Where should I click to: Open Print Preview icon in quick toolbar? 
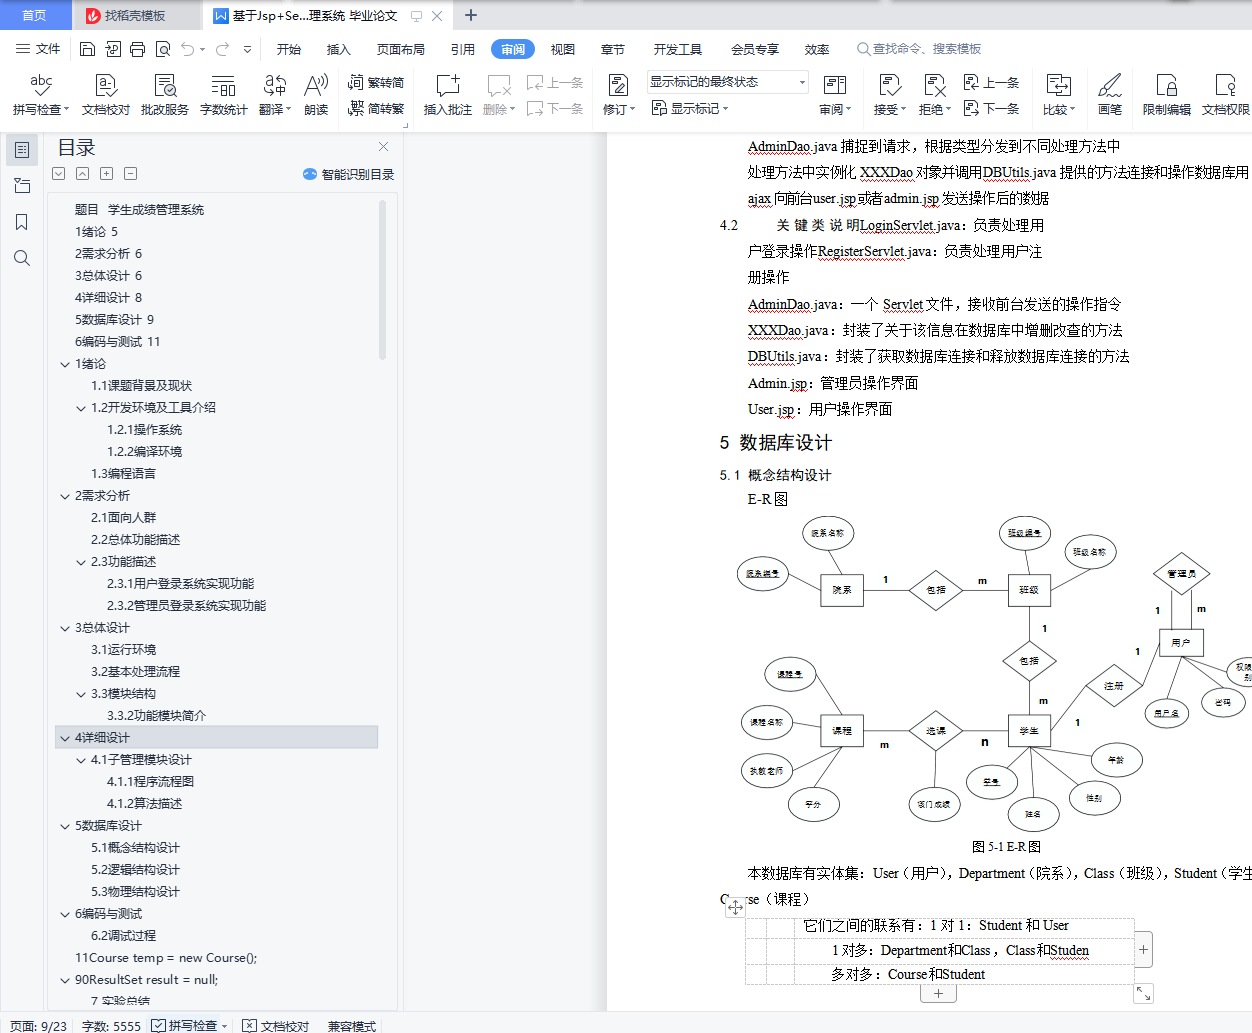tap(162, 49)
